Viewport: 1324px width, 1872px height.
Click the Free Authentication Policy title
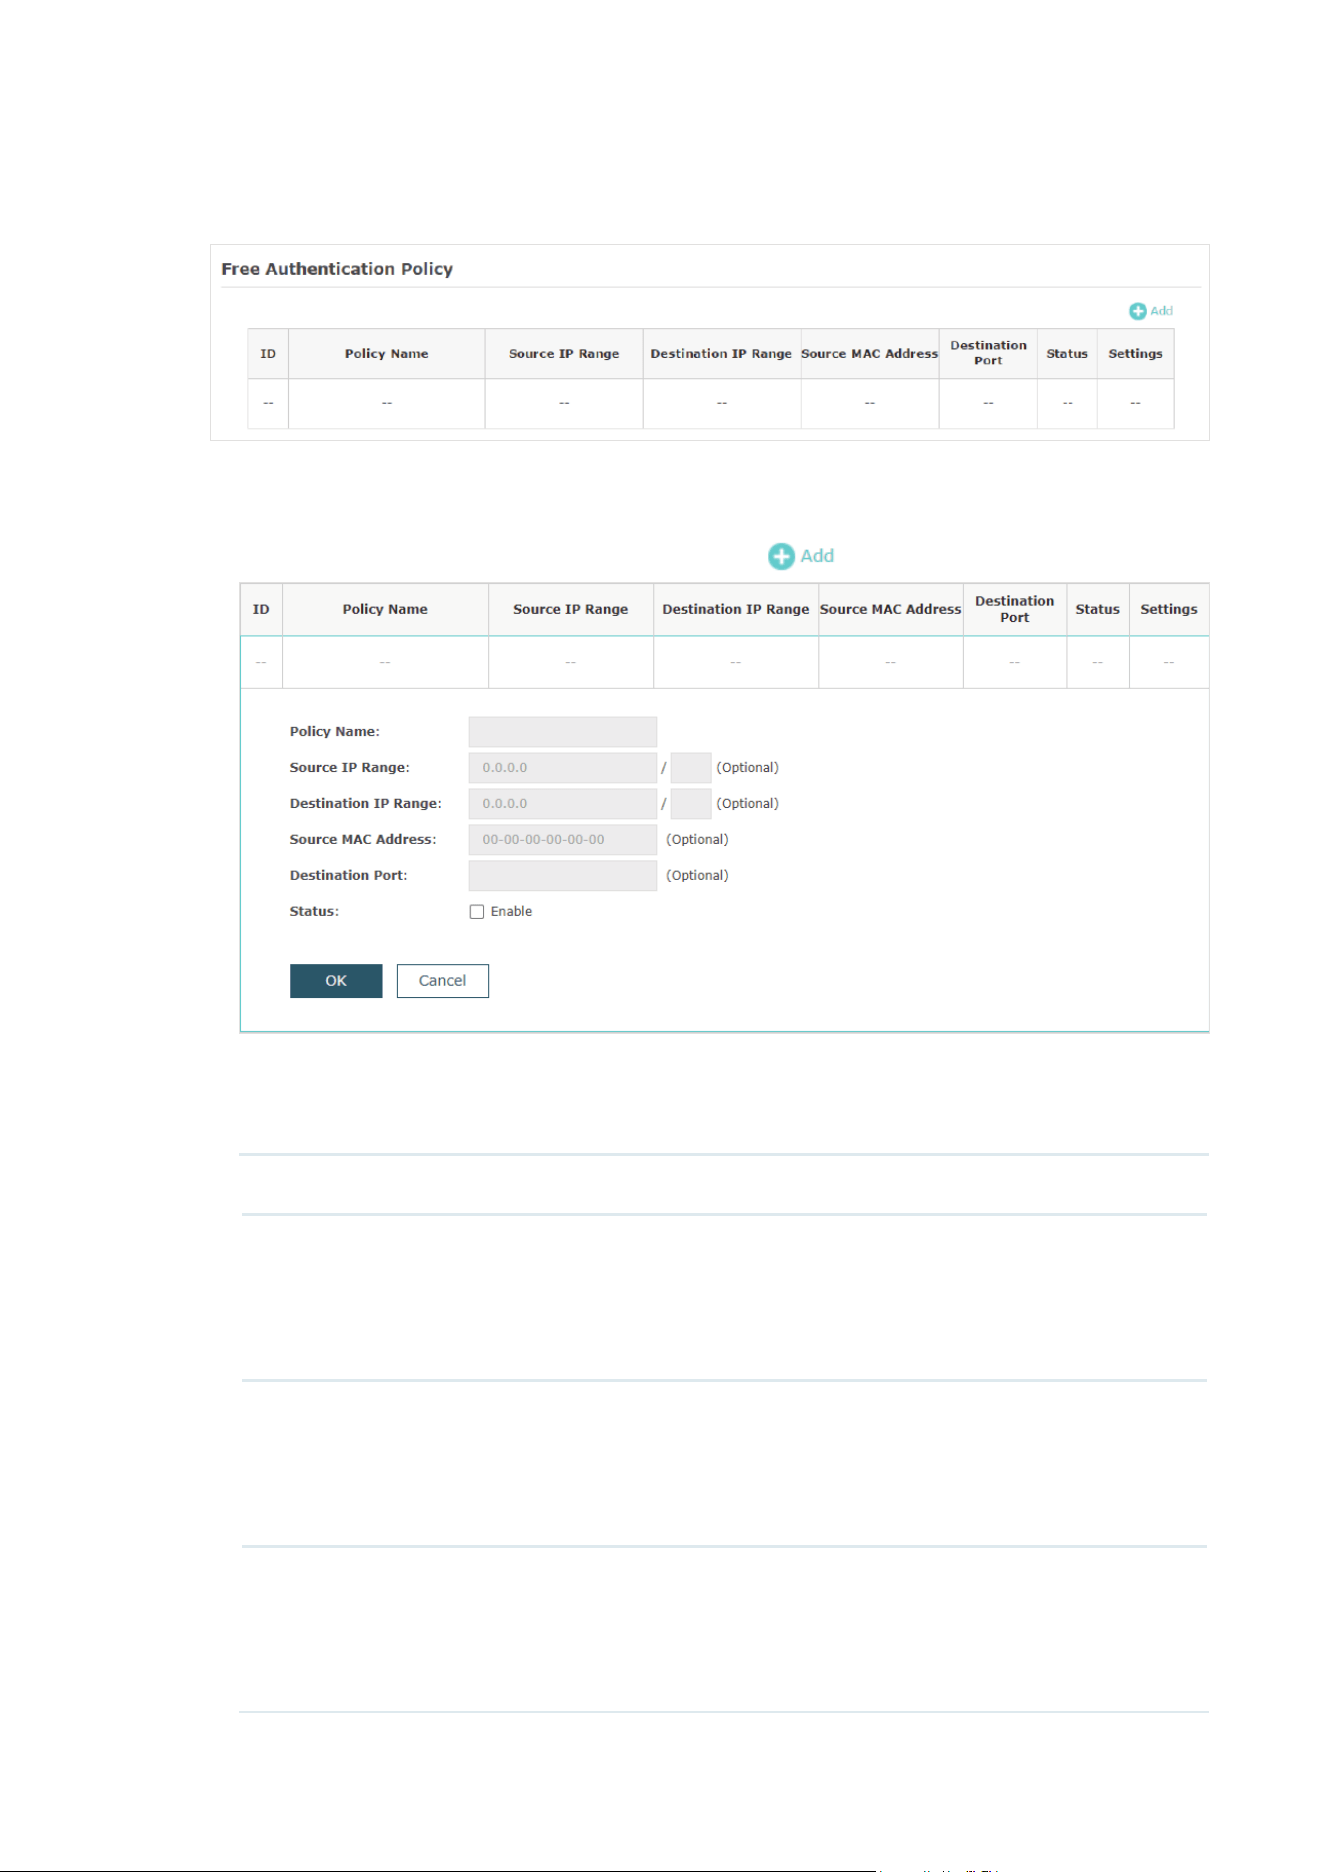point(337,269)
